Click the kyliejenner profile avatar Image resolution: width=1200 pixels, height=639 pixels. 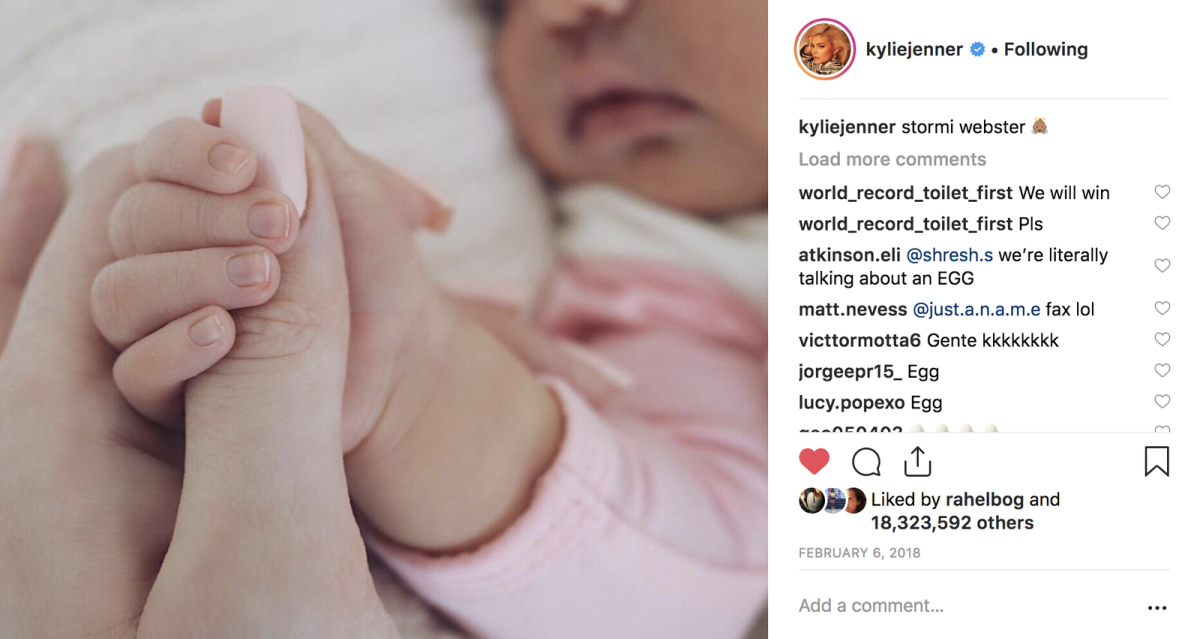click(x=825, y=49)
